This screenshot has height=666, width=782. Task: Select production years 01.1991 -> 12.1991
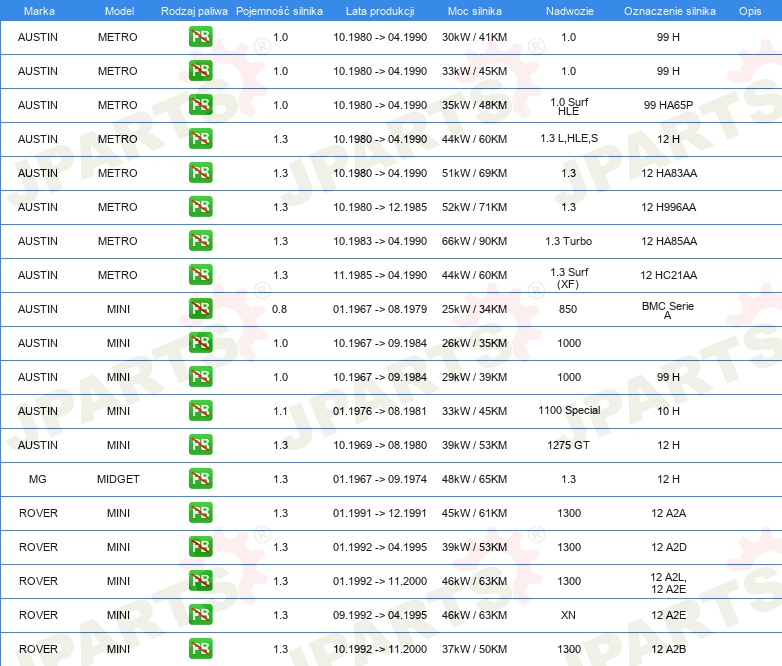click(380, 513)
